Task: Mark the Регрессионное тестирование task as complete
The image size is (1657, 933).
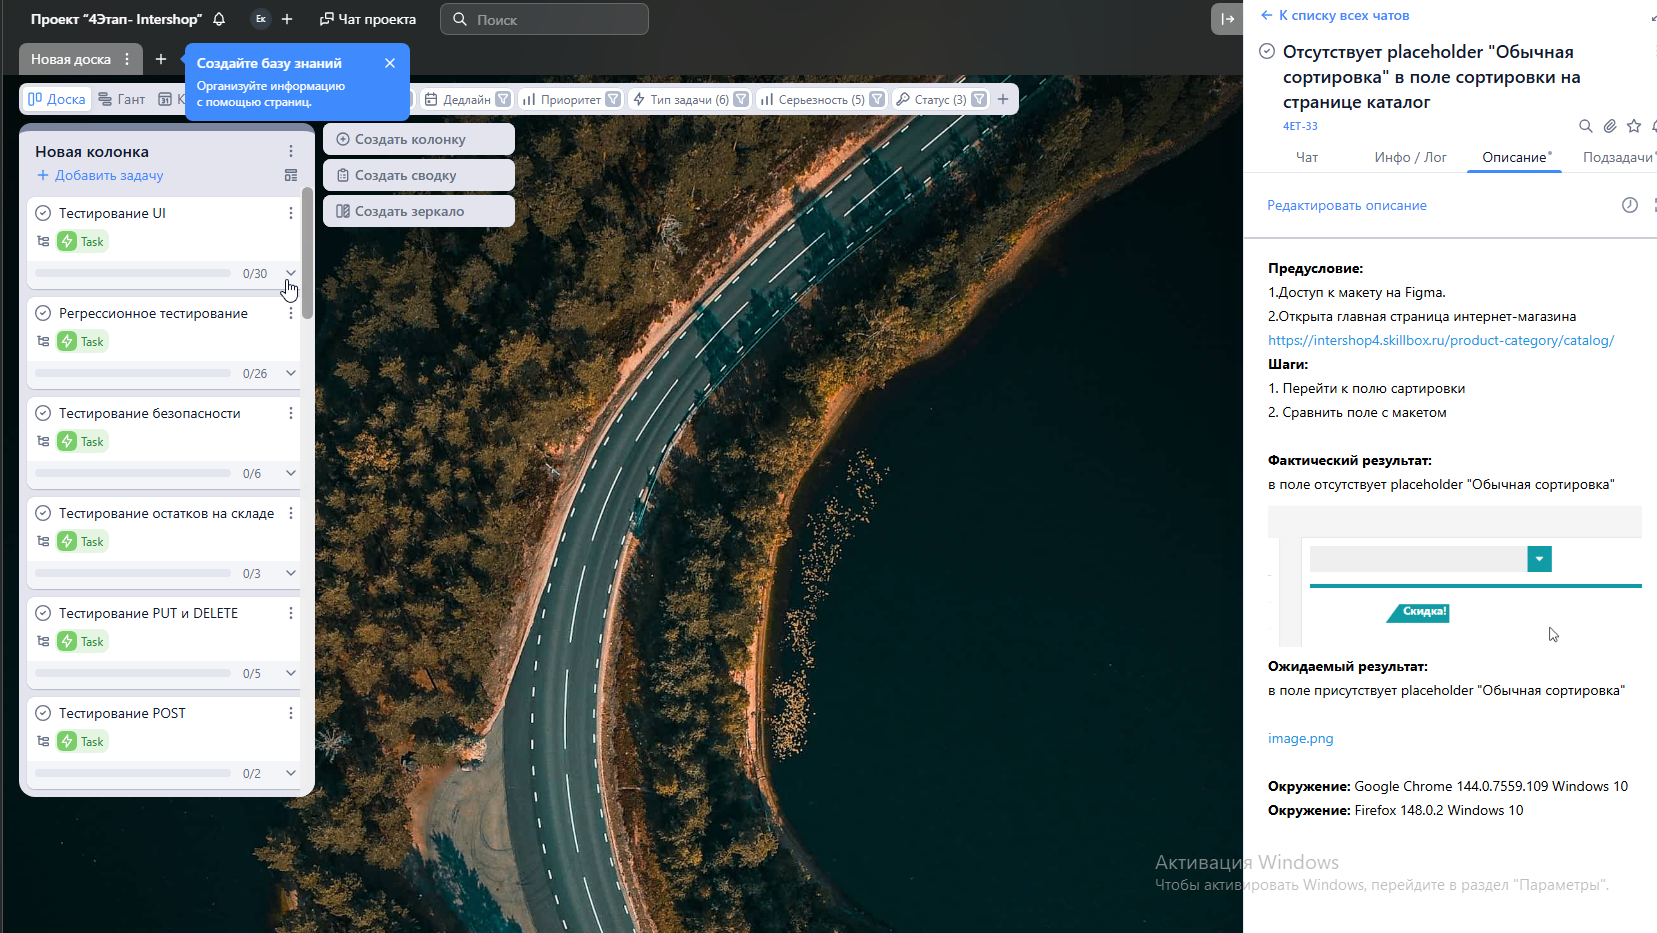Action: pos(43,313)
